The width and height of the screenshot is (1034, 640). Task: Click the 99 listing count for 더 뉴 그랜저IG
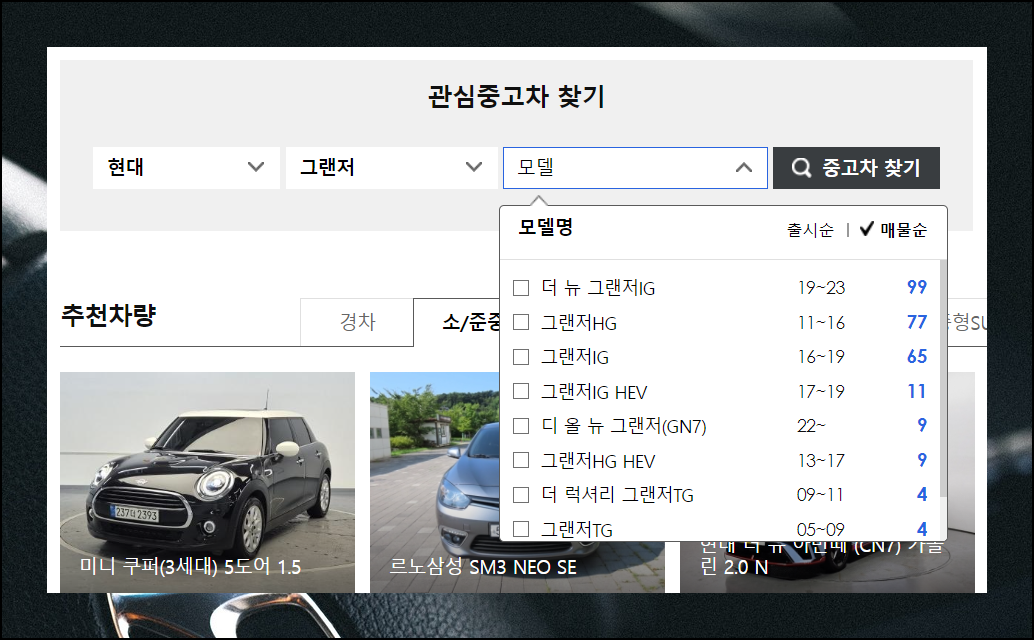[x=917, y=287]
